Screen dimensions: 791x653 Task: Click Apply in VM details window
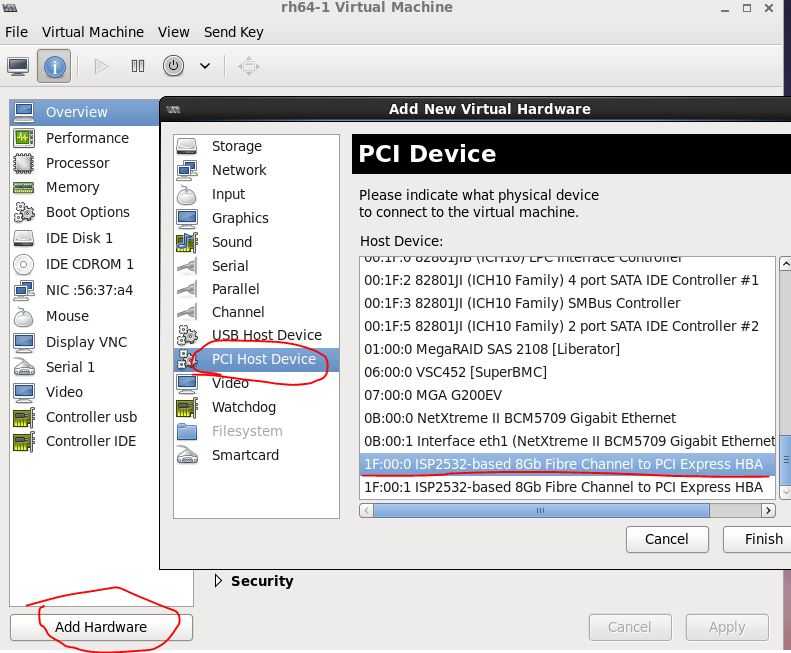click(x=727, y=627)
